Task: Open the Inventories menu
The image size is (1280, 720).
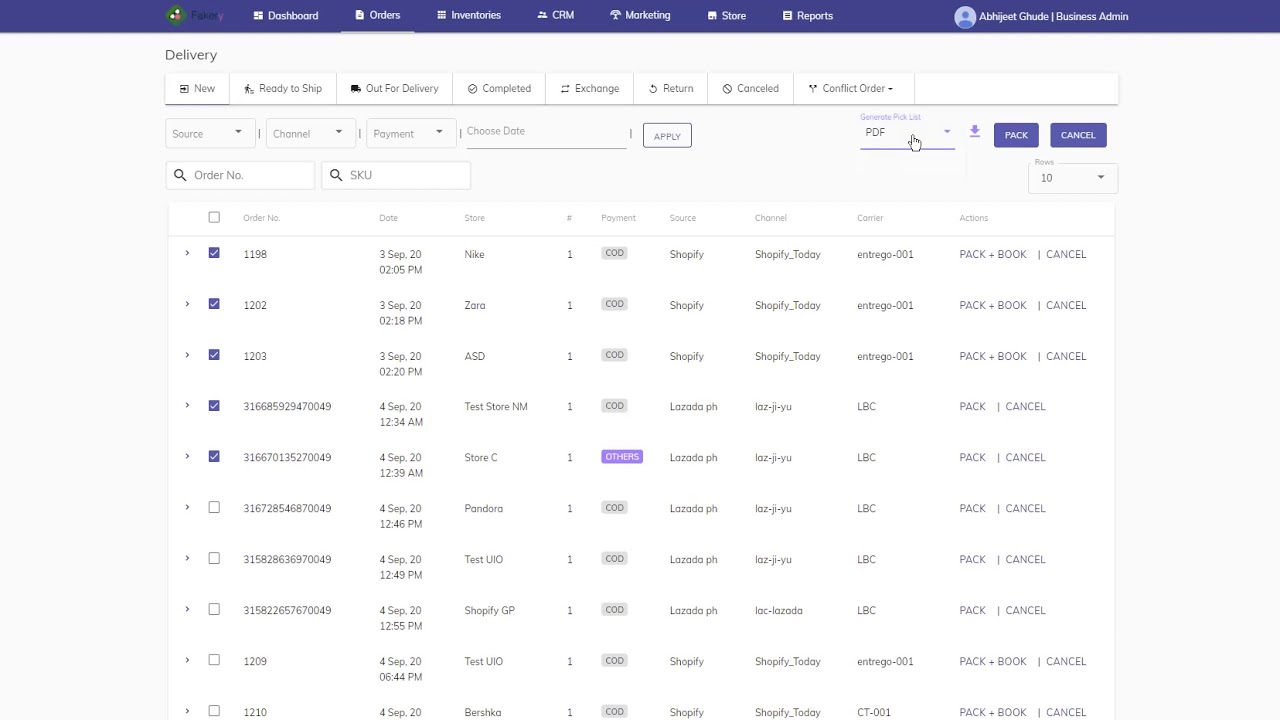Action: point(469,16)
